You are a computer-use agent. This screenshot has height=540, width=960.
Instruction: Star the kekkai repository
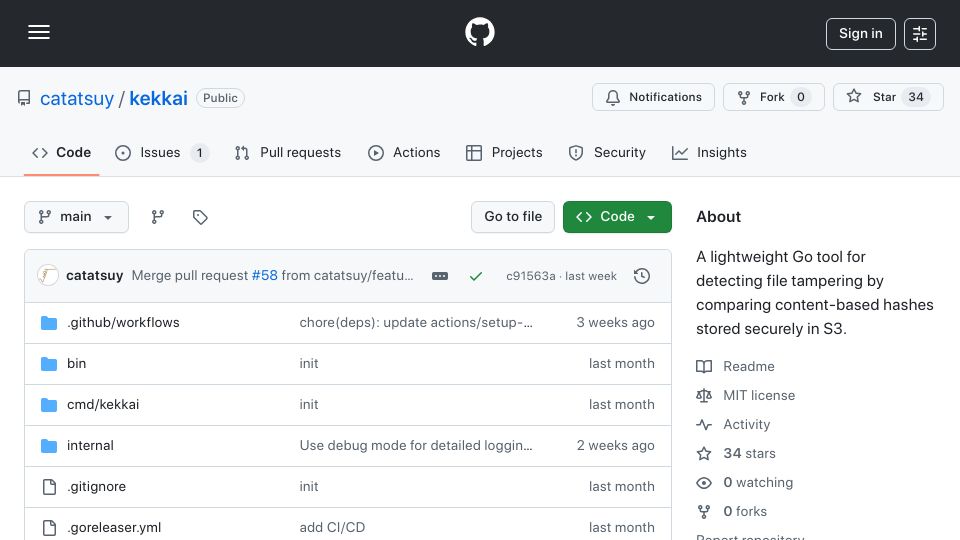[888, 97]
